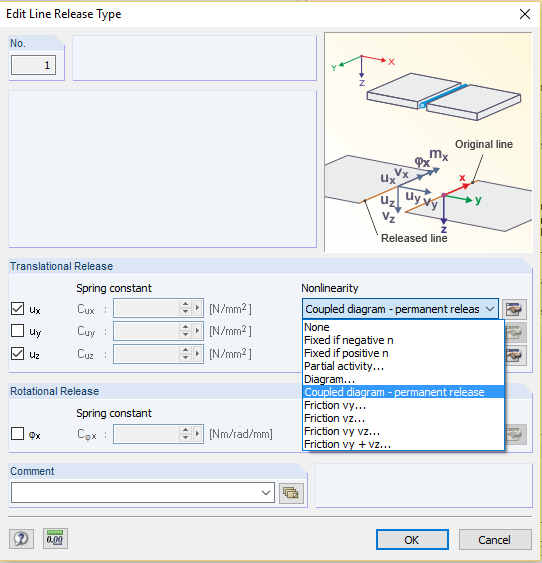The width and height of the screenshot is (542, 563).
Task: Uncheck the ux translational release
Action: 18,309
